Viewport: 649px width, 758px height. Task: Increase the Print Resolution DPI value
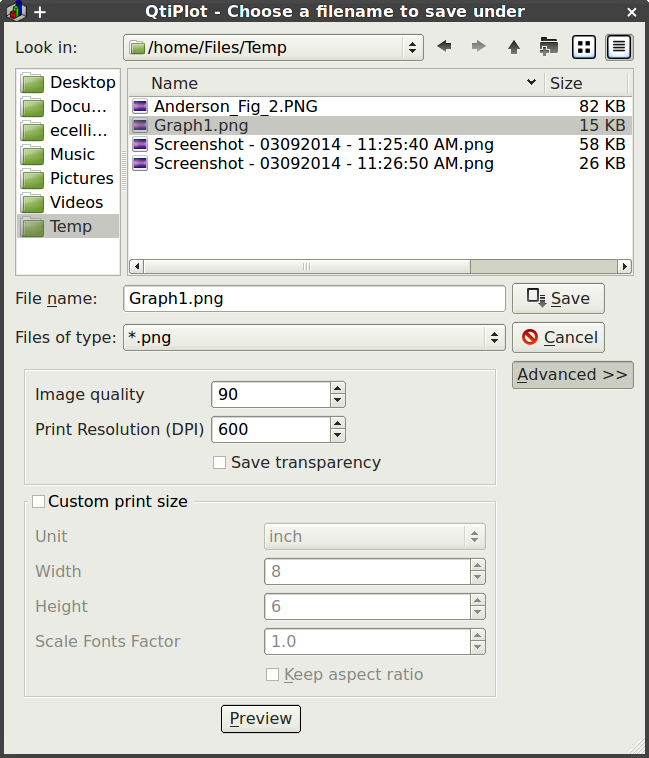coord(338,423)
